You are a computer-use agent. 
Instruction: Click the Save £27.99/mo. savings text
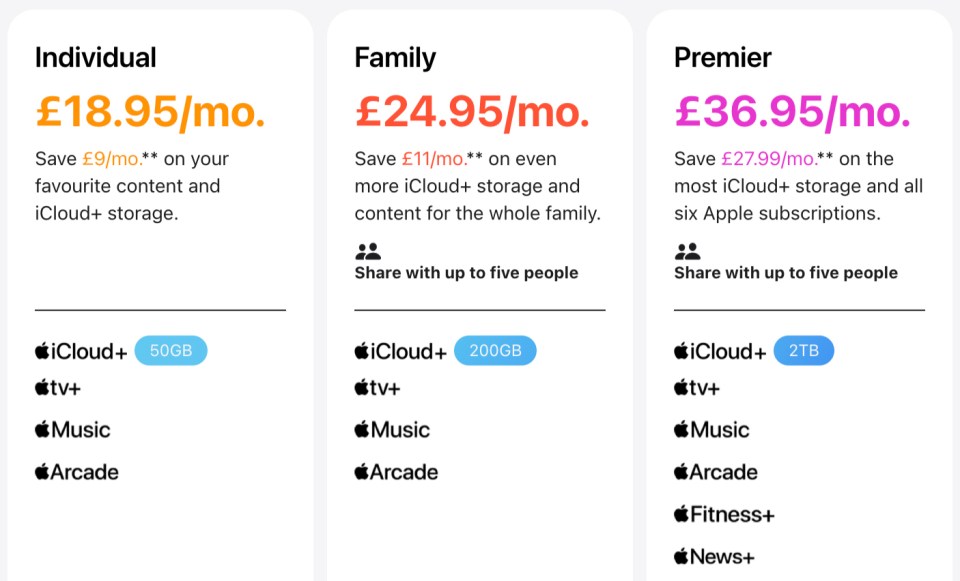pyautogui.click(x=746, y=159)
